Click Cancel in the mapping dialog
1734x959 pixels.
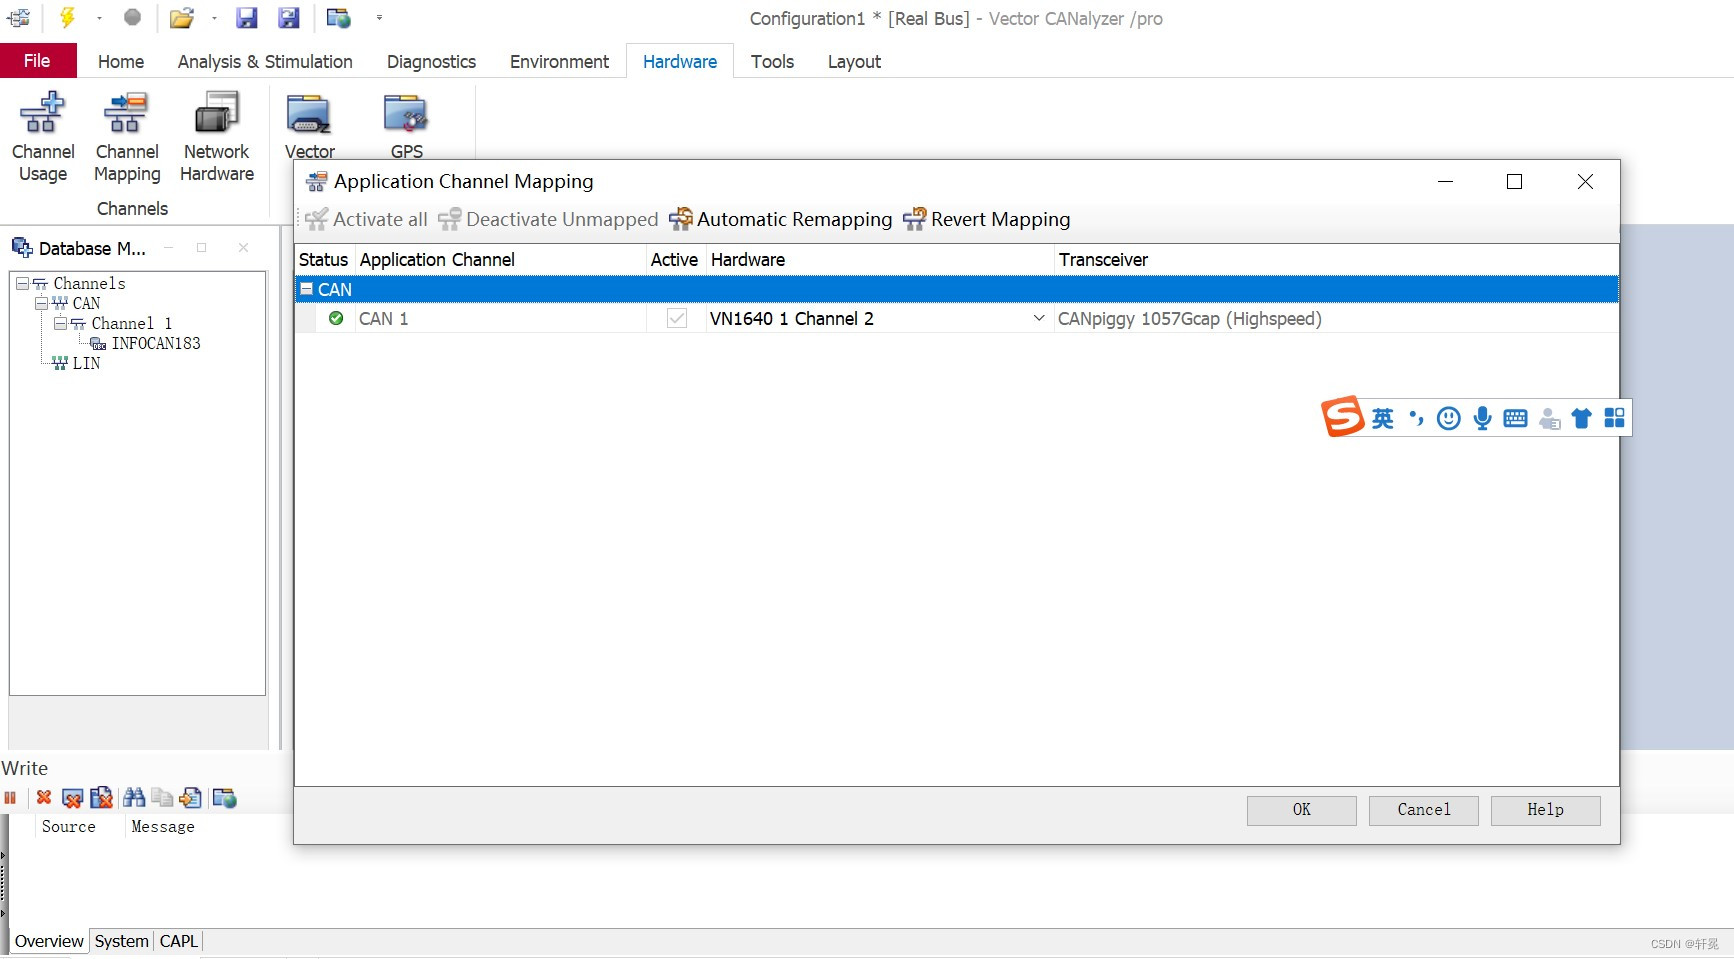pyautogui.click(x=1423, y=810)
